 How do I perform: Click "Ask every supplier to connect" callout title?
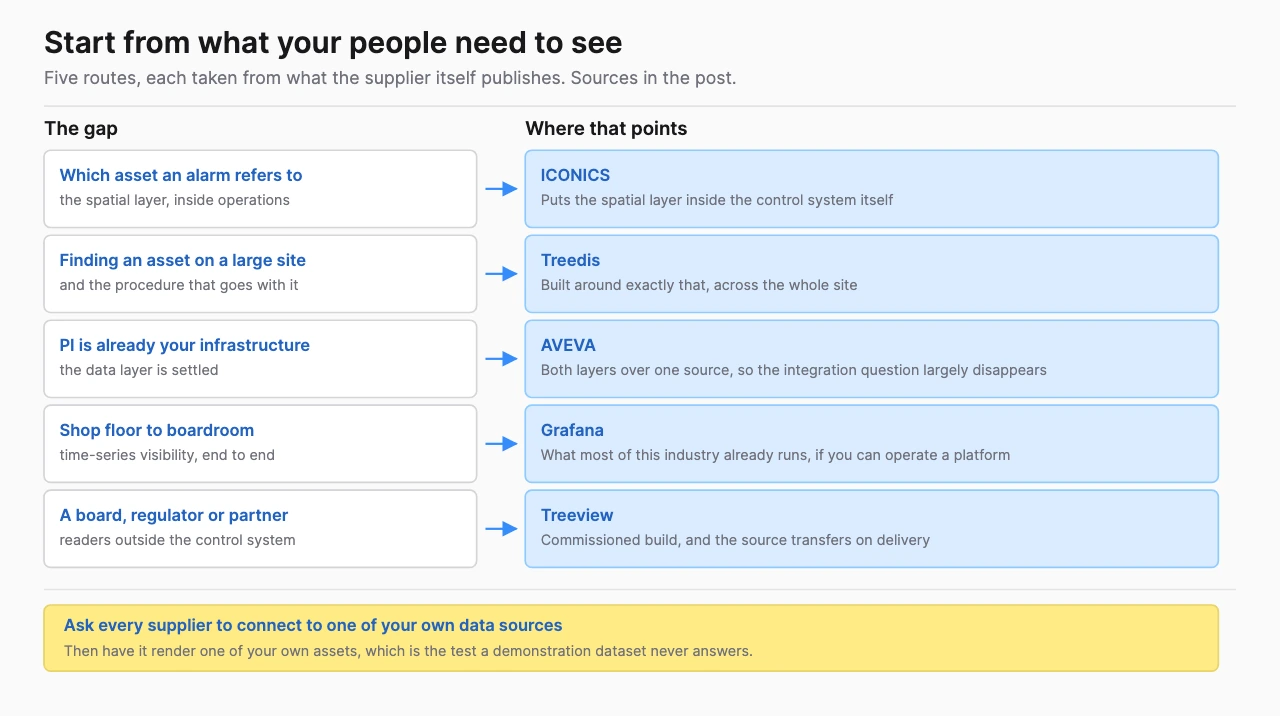(x=313, y=625)
